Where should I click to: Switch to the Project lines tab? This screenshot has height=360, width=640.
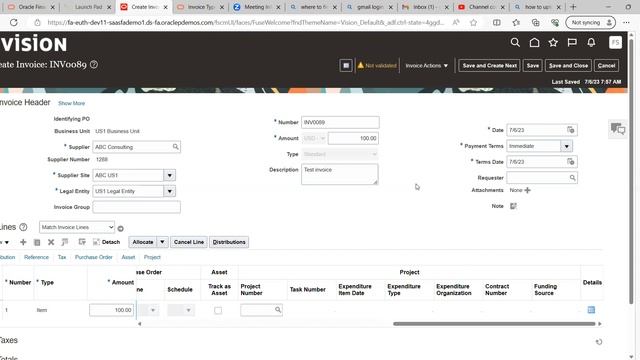coord(152,257)
